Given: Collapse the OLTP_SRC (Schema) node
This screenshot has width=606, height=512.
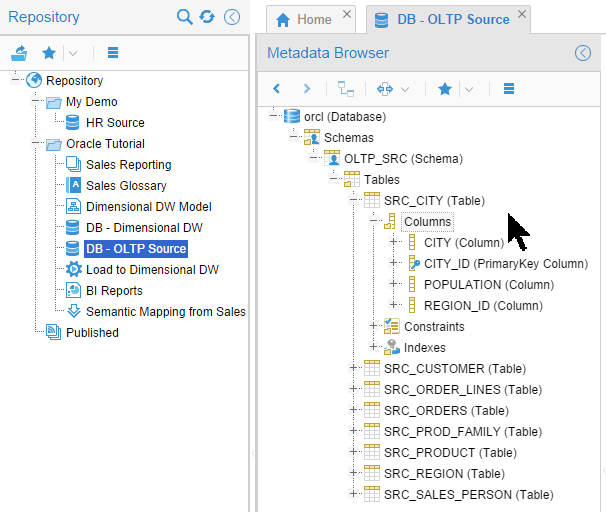Looking at the screenshot, I should tap(314, 157).
